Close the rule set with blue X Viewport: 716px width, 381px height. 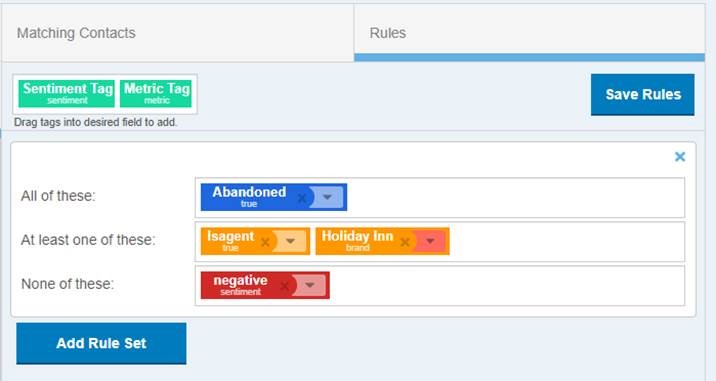tap(680, 157)
